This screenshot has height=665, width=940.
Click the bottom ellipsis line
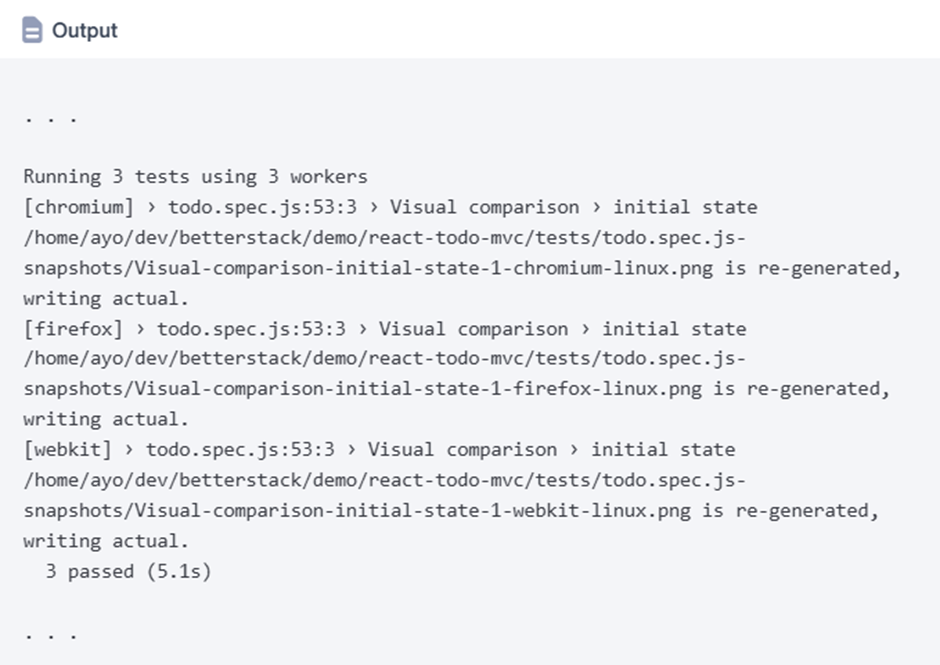(x=50, y=634)
